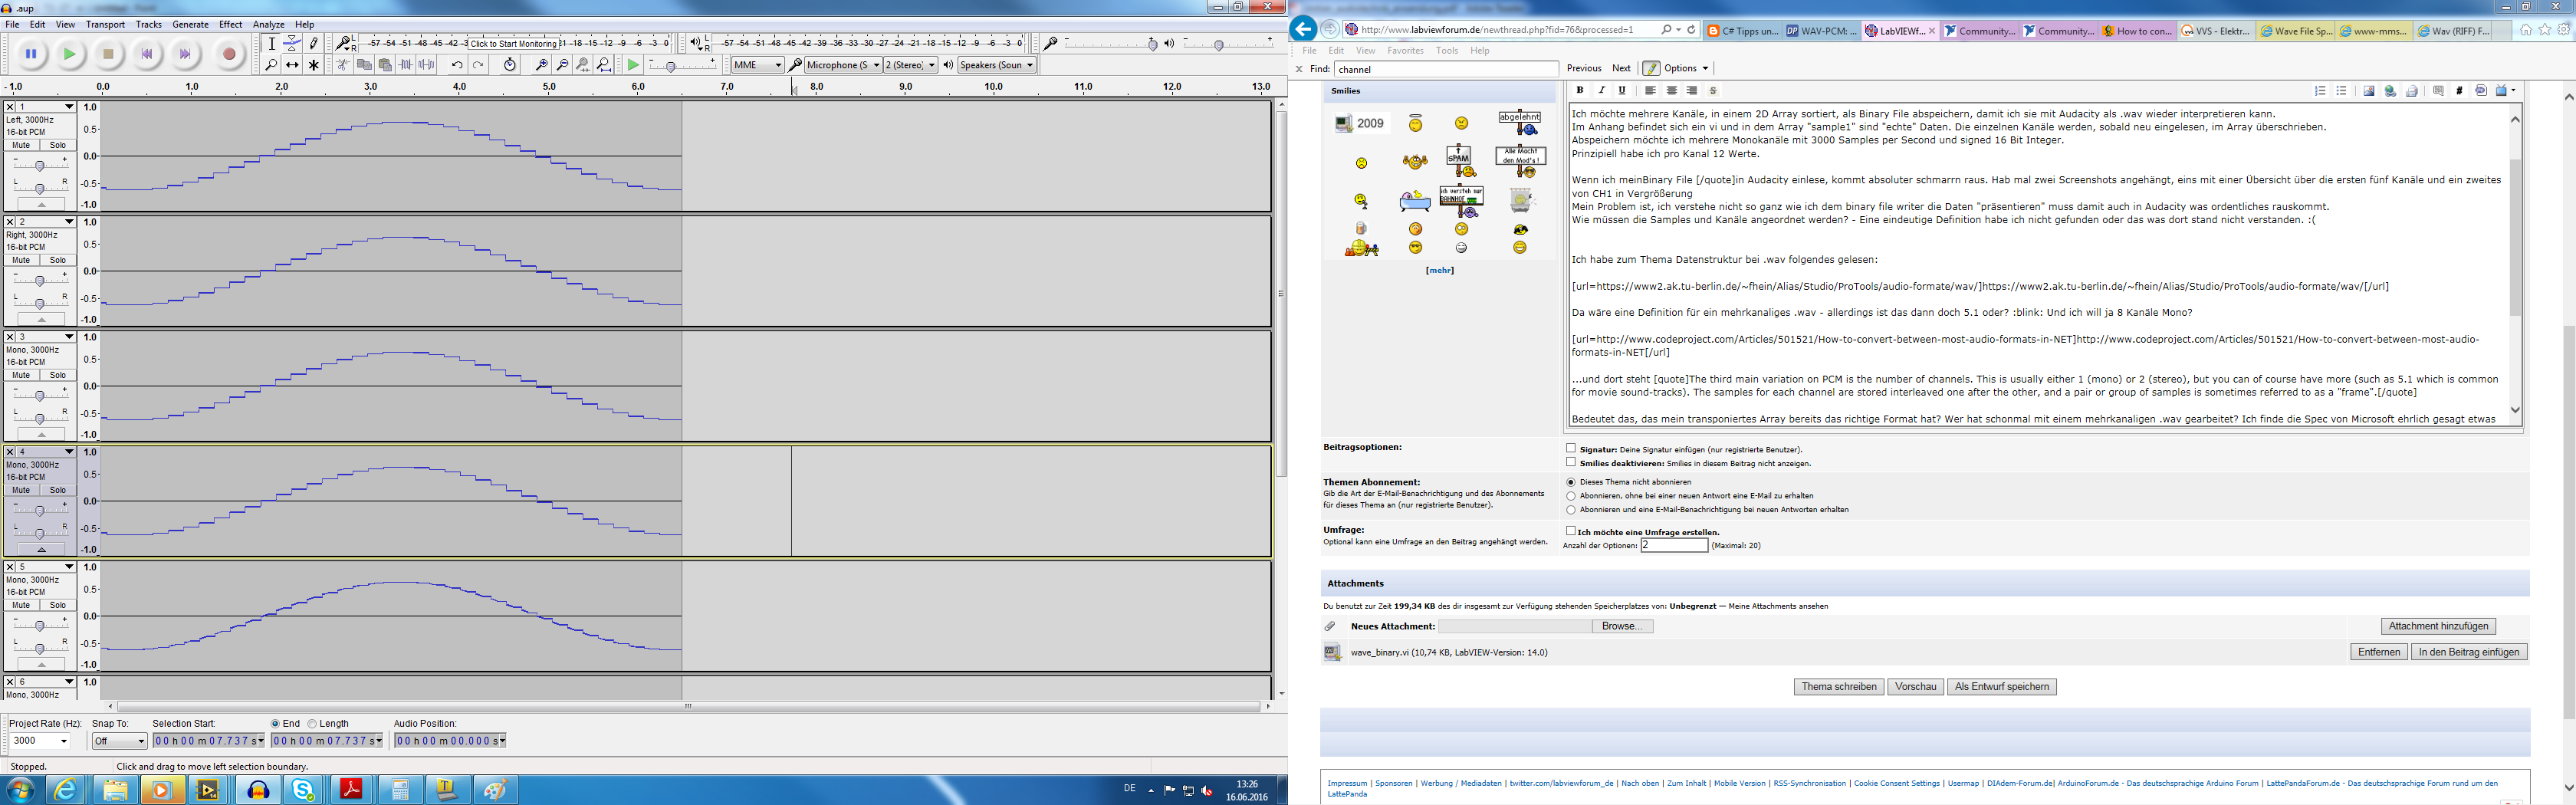
Task: Click the Zoom Out magnifier icon
Action: (x=563, y=65)
